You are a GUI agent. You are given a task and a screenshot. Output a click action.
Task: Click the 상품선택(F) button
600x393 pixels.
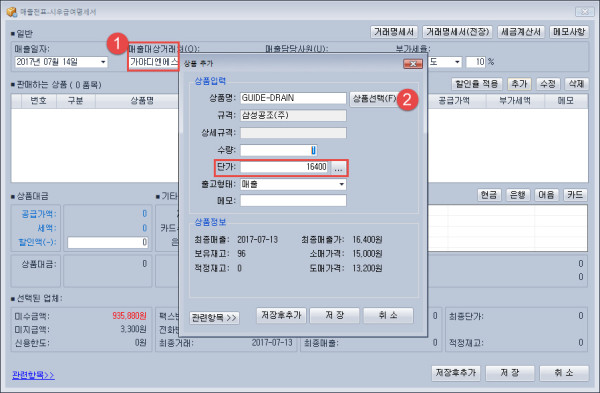373,99
